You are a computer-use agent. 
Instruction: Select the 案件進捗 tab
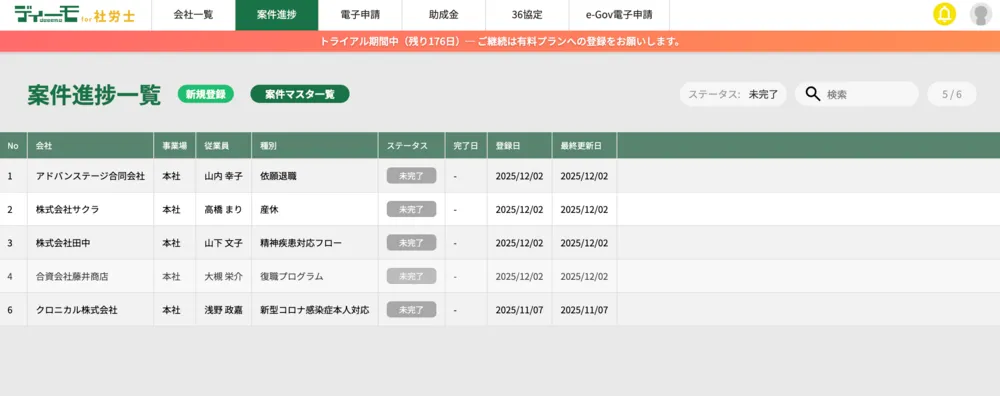277,15
